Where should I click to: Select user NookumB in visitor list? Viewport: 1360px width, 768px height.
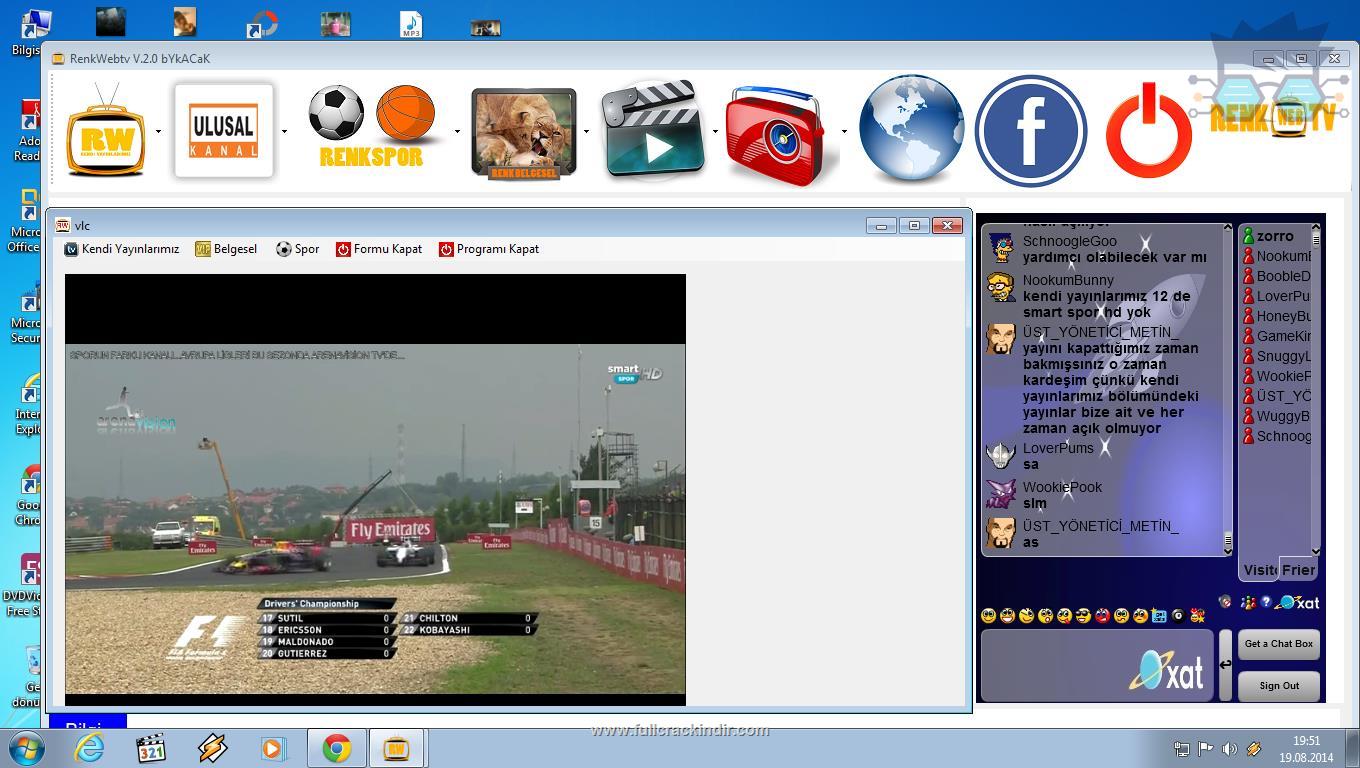coord(1276,256)
